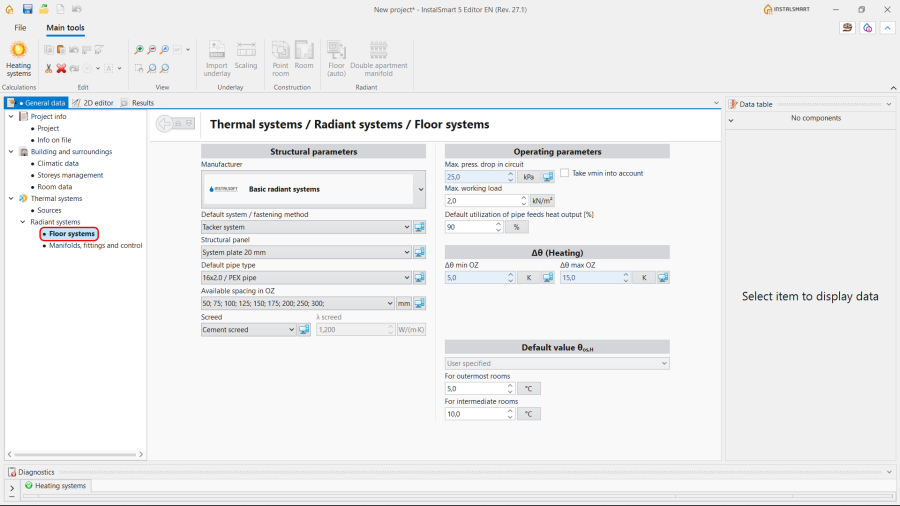Collapse the ribbon with the top-right chevron
The width and height of the screenshot is (900, 506).
tap(887, 28)
